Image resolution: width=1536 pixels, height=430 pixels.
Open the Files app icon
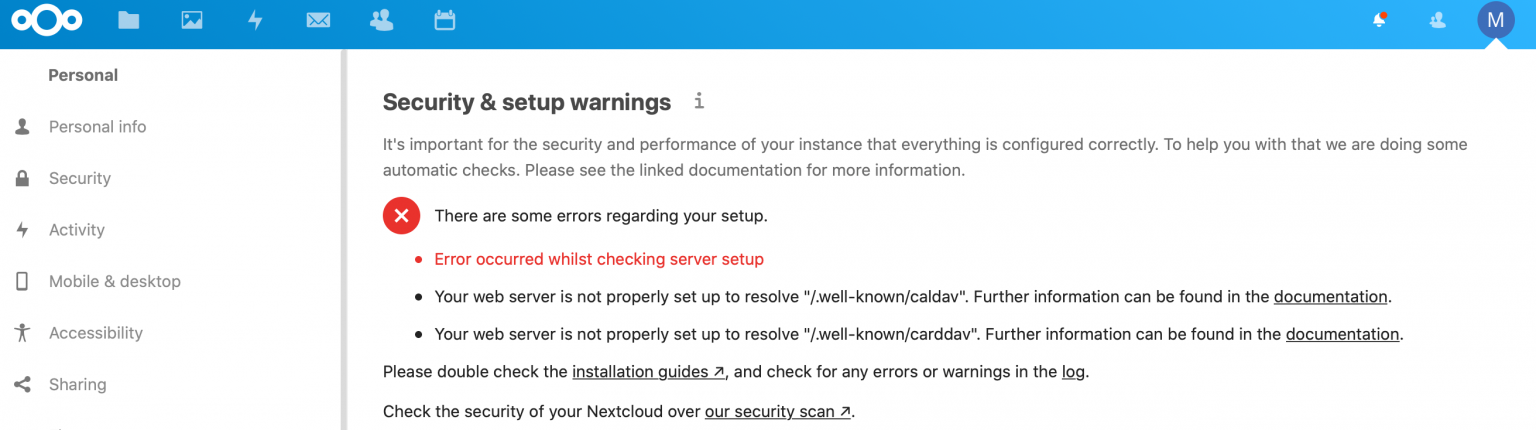pyautogui.click(x=128, y=20)
